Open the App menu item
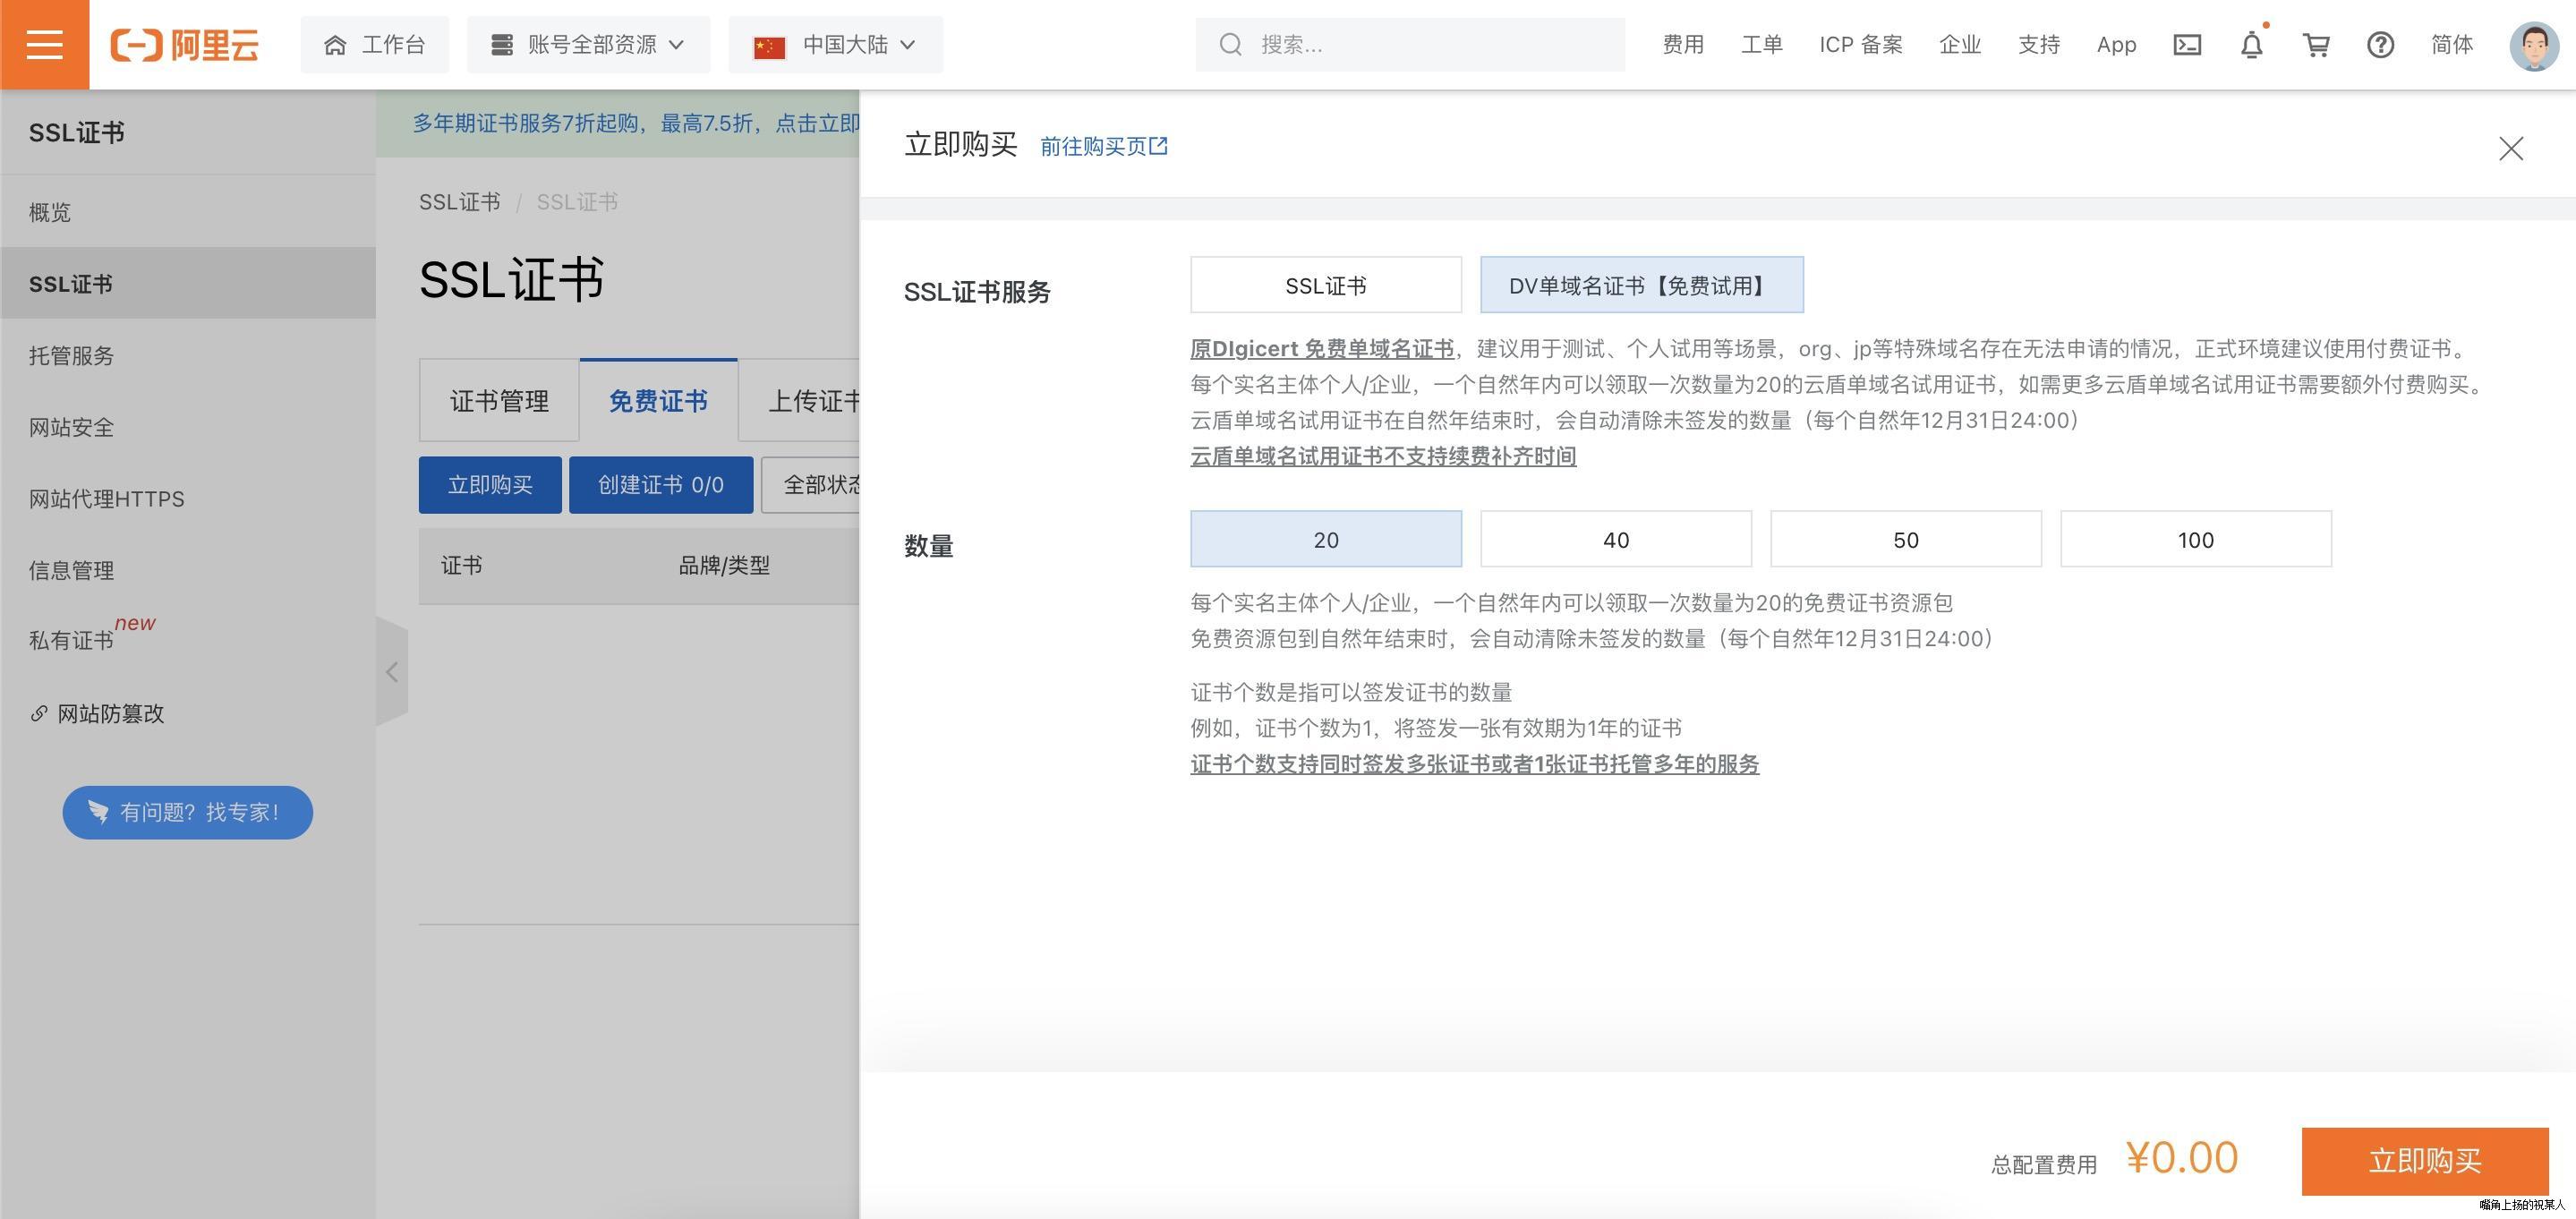This screenshot has width=2576, height=1219. (2116, 45)
